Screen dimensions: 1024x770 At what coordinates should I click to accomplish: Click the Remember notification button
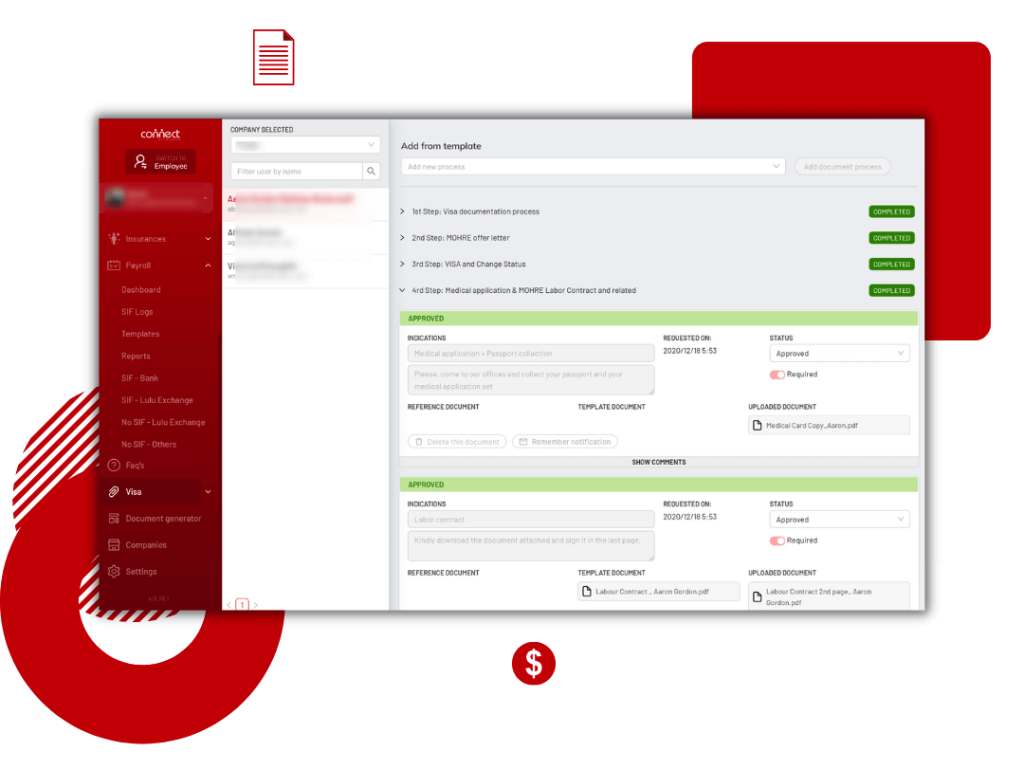point(564,441)
